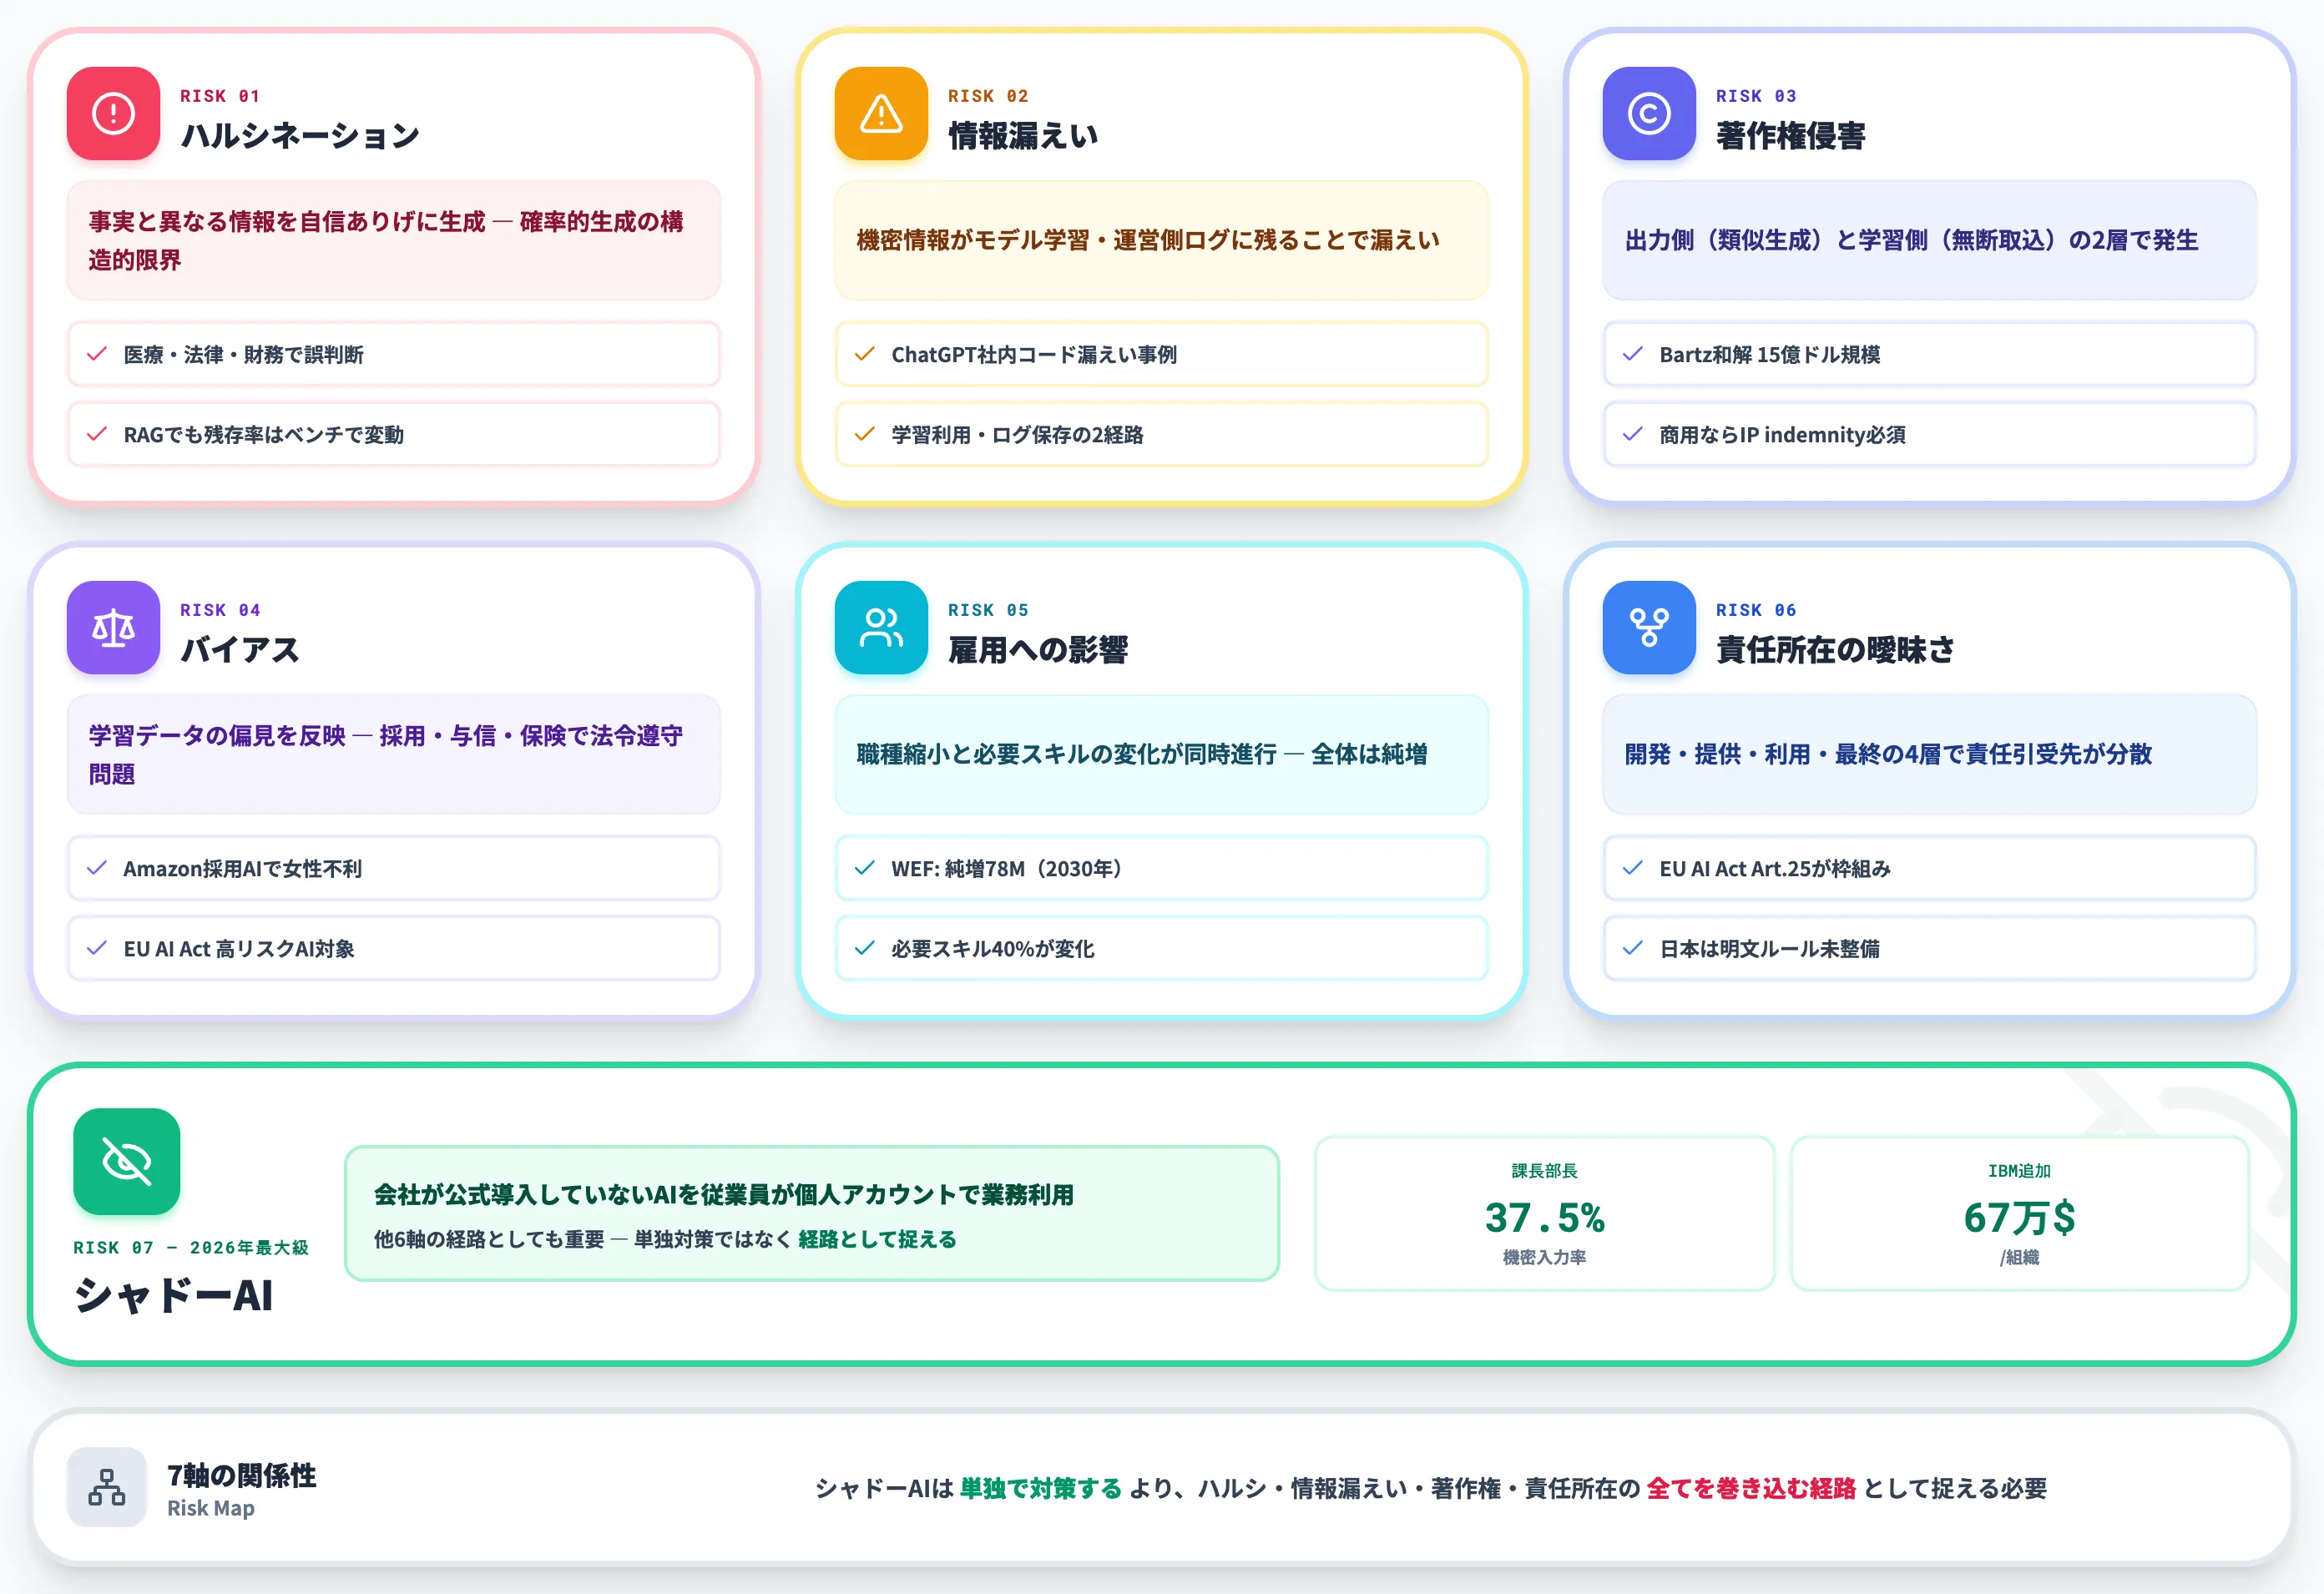The image size is (2324, 1594).
Task: Click the 67万$ statistic value
Action: [2020, 1217]
